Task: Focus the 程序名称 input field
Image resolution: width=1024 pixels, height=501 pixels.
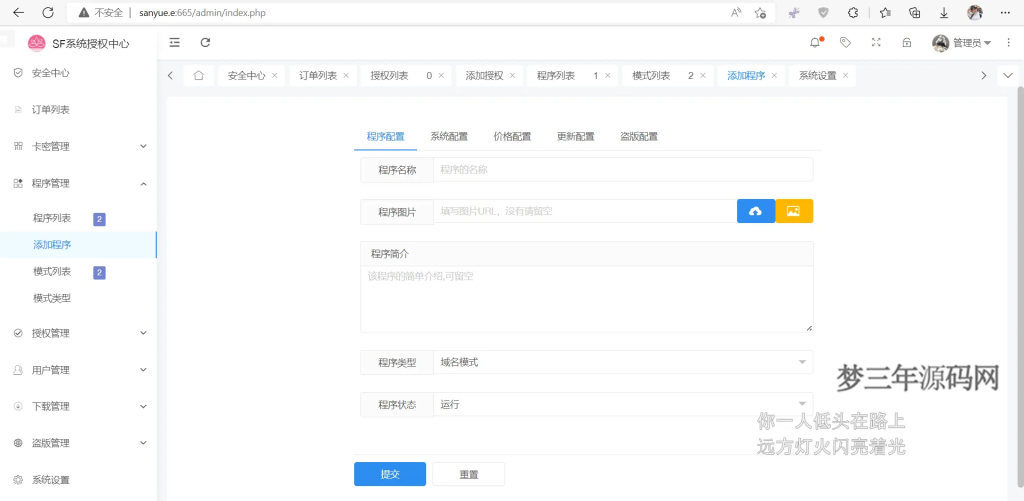Action: 623,169
